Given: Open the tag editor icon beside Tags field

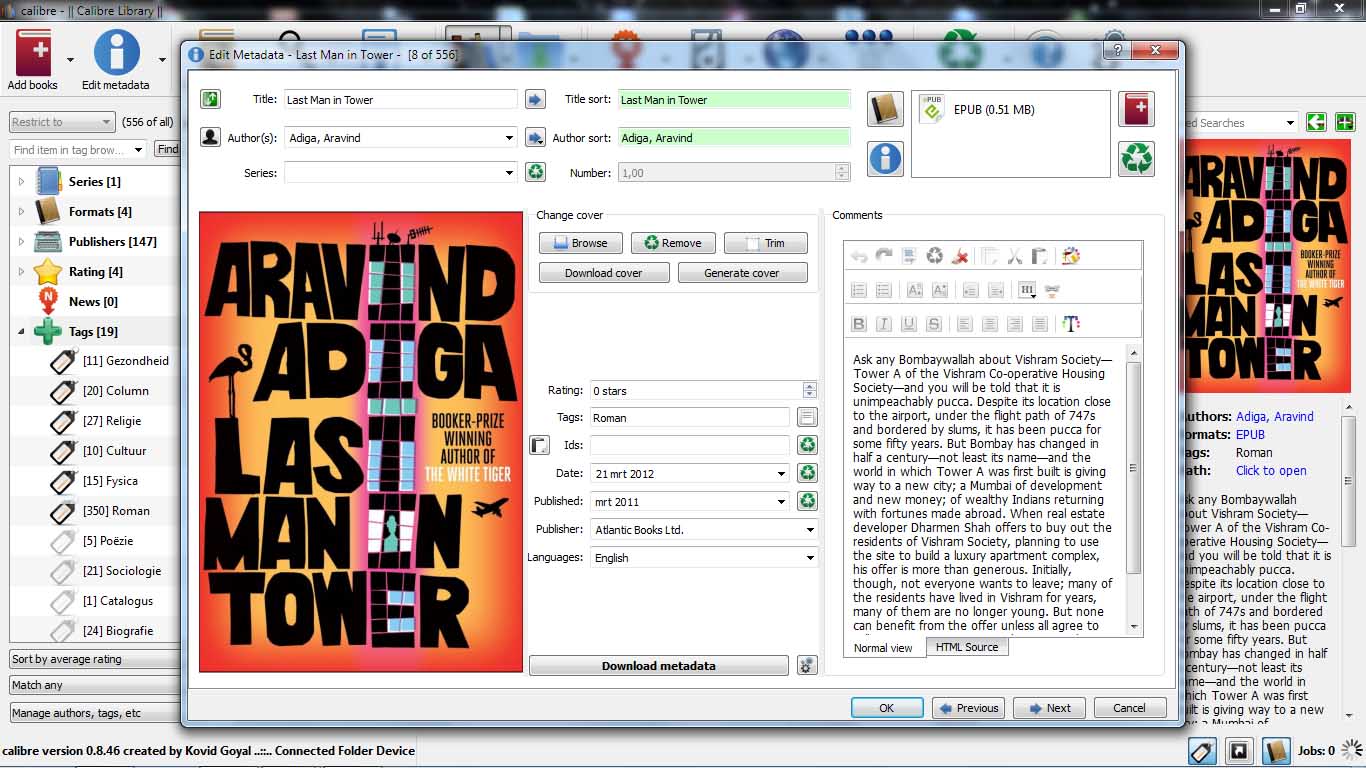Looking at the screenshot, I should [x=807, y=417].
